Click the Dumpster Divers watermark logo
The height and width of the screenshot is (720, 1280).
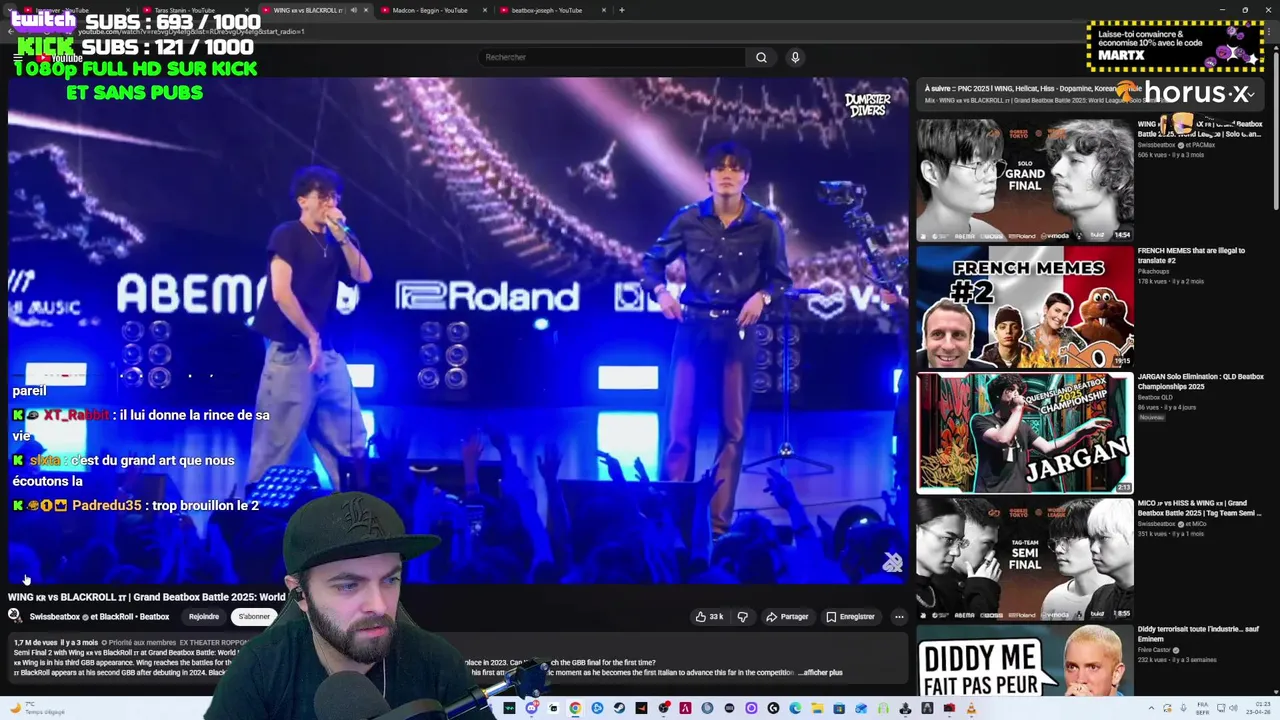point(866,105)
